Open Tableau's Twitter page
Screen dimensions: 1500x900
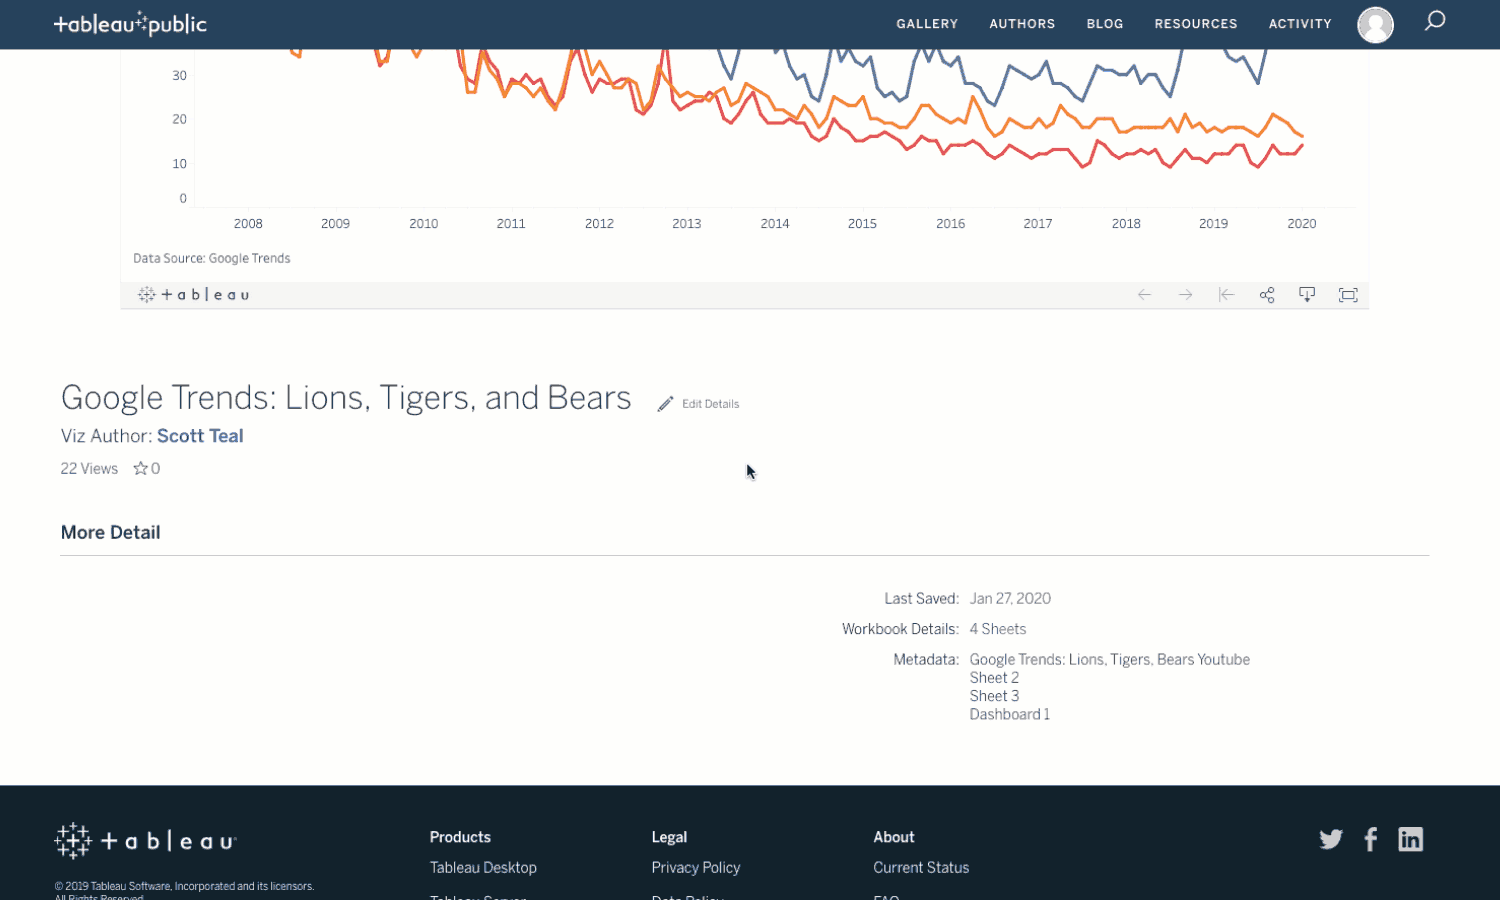[x=1331, y=839]
